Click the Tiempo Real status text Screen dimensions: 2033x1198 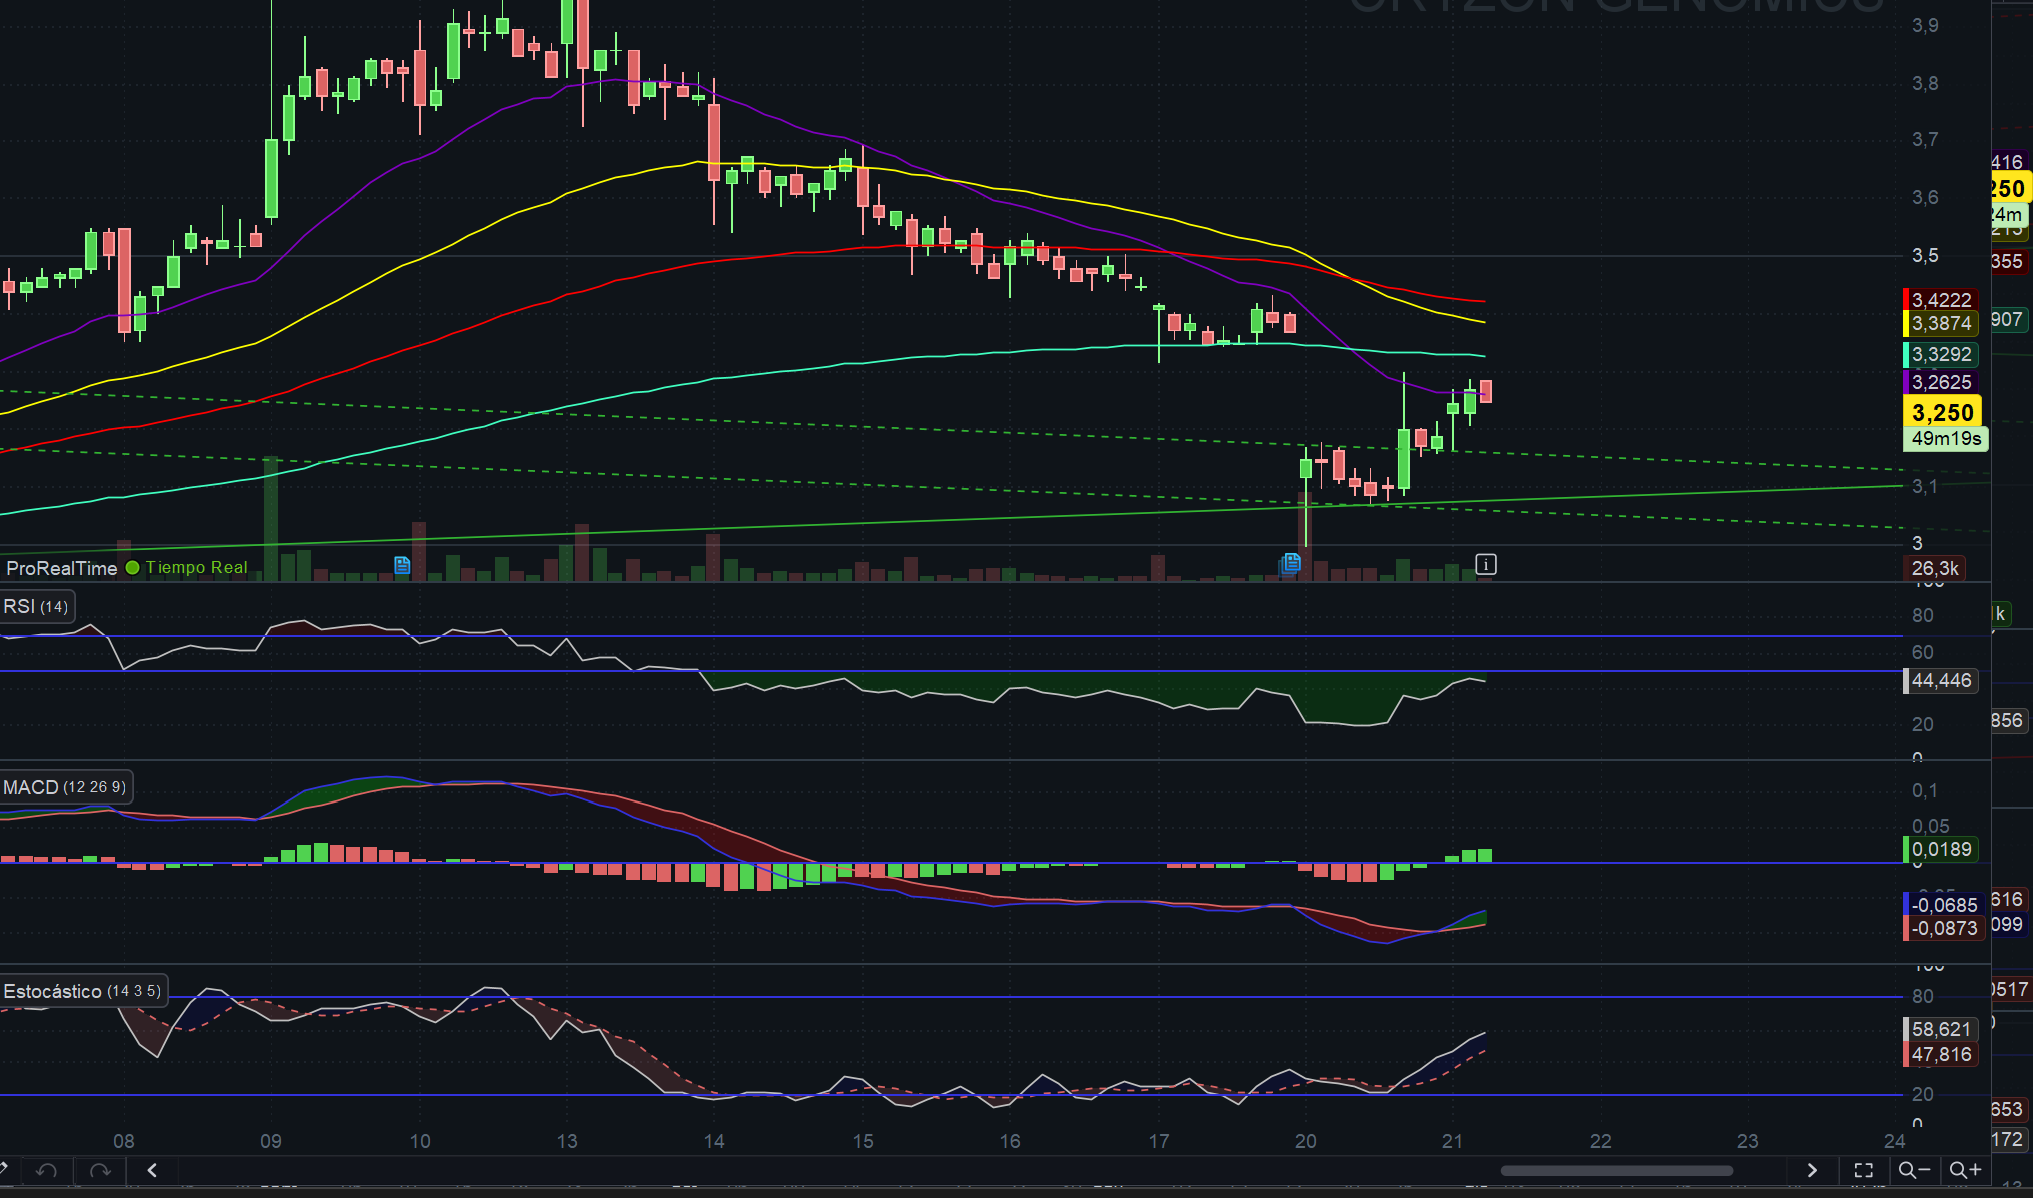197,568
